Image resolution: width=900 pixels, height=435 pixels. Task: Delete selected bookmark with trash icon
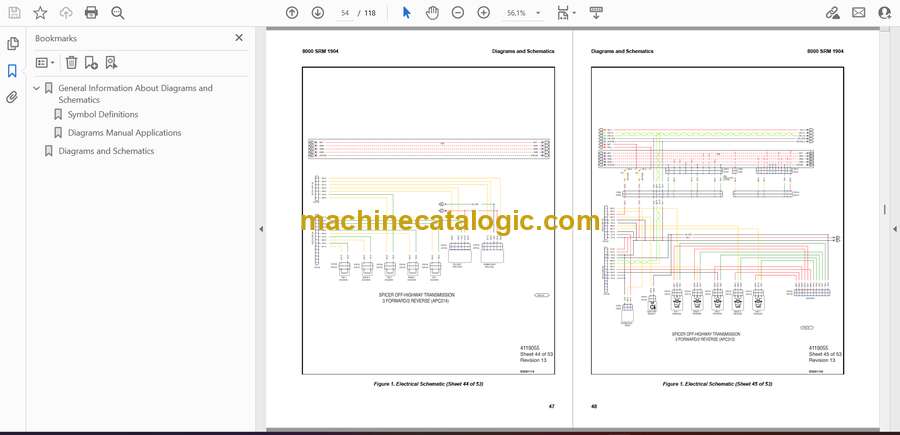point(71,62)
